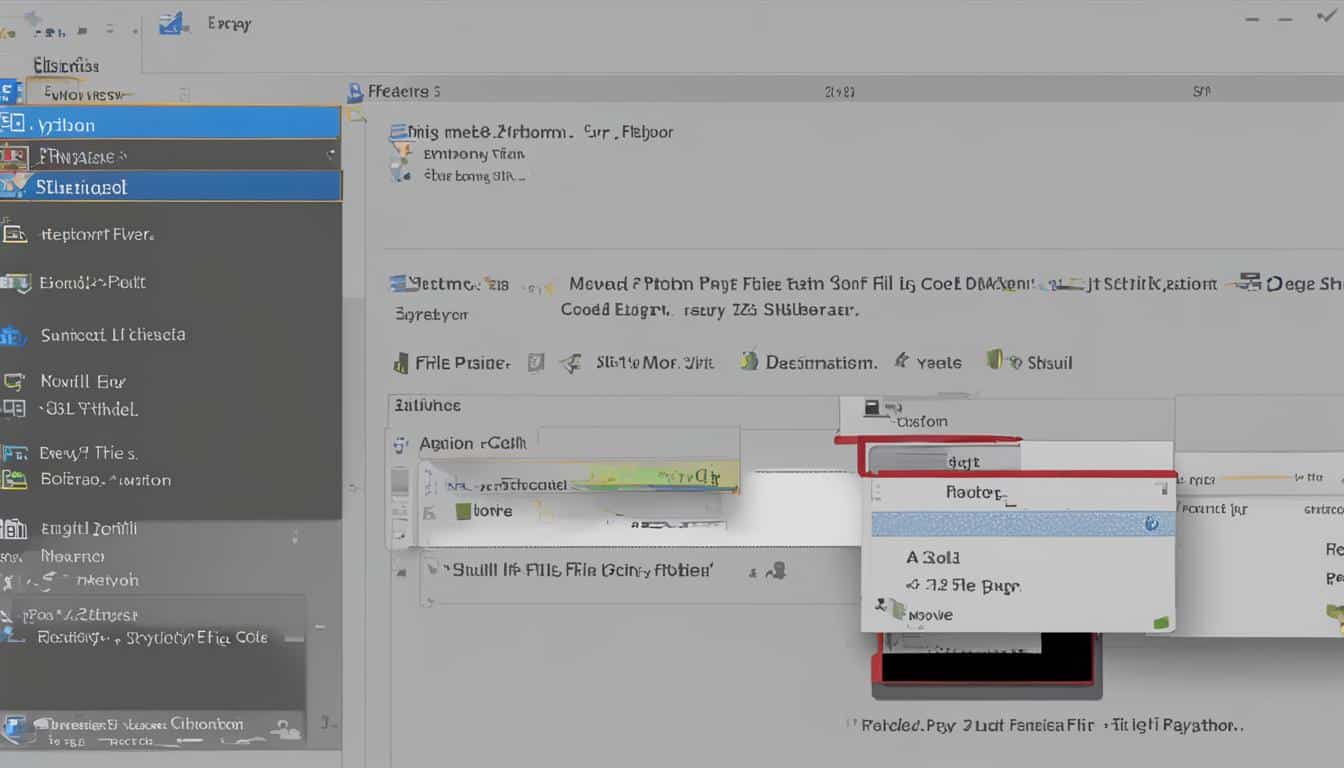
Task: Click the "Yaete" toolbar item
Action: tap(939, 363)
